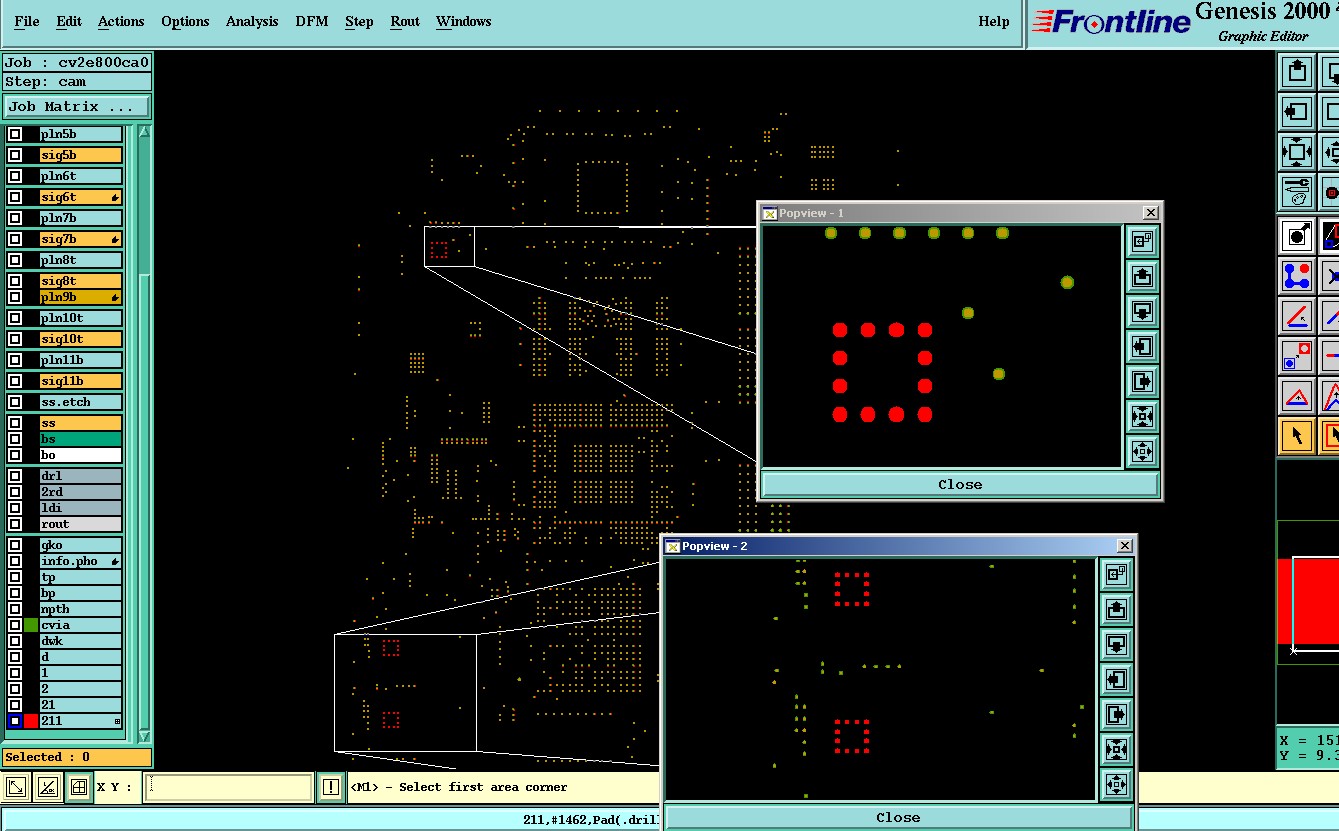Toggle display checkbox for layer pln5b
Image resolution: width=1339 pixels, height=831 pixels.
(15, 134)
